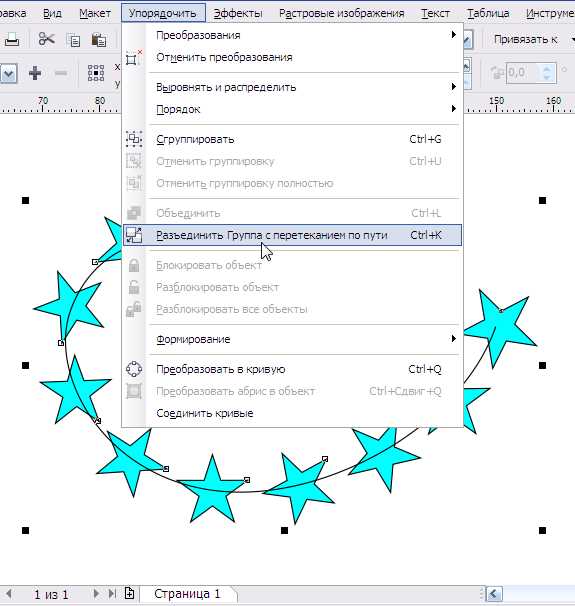Open the Макет menu
The width and height of the screenshot is (575, 606).
pyautogui.click(x=95, y=14)
